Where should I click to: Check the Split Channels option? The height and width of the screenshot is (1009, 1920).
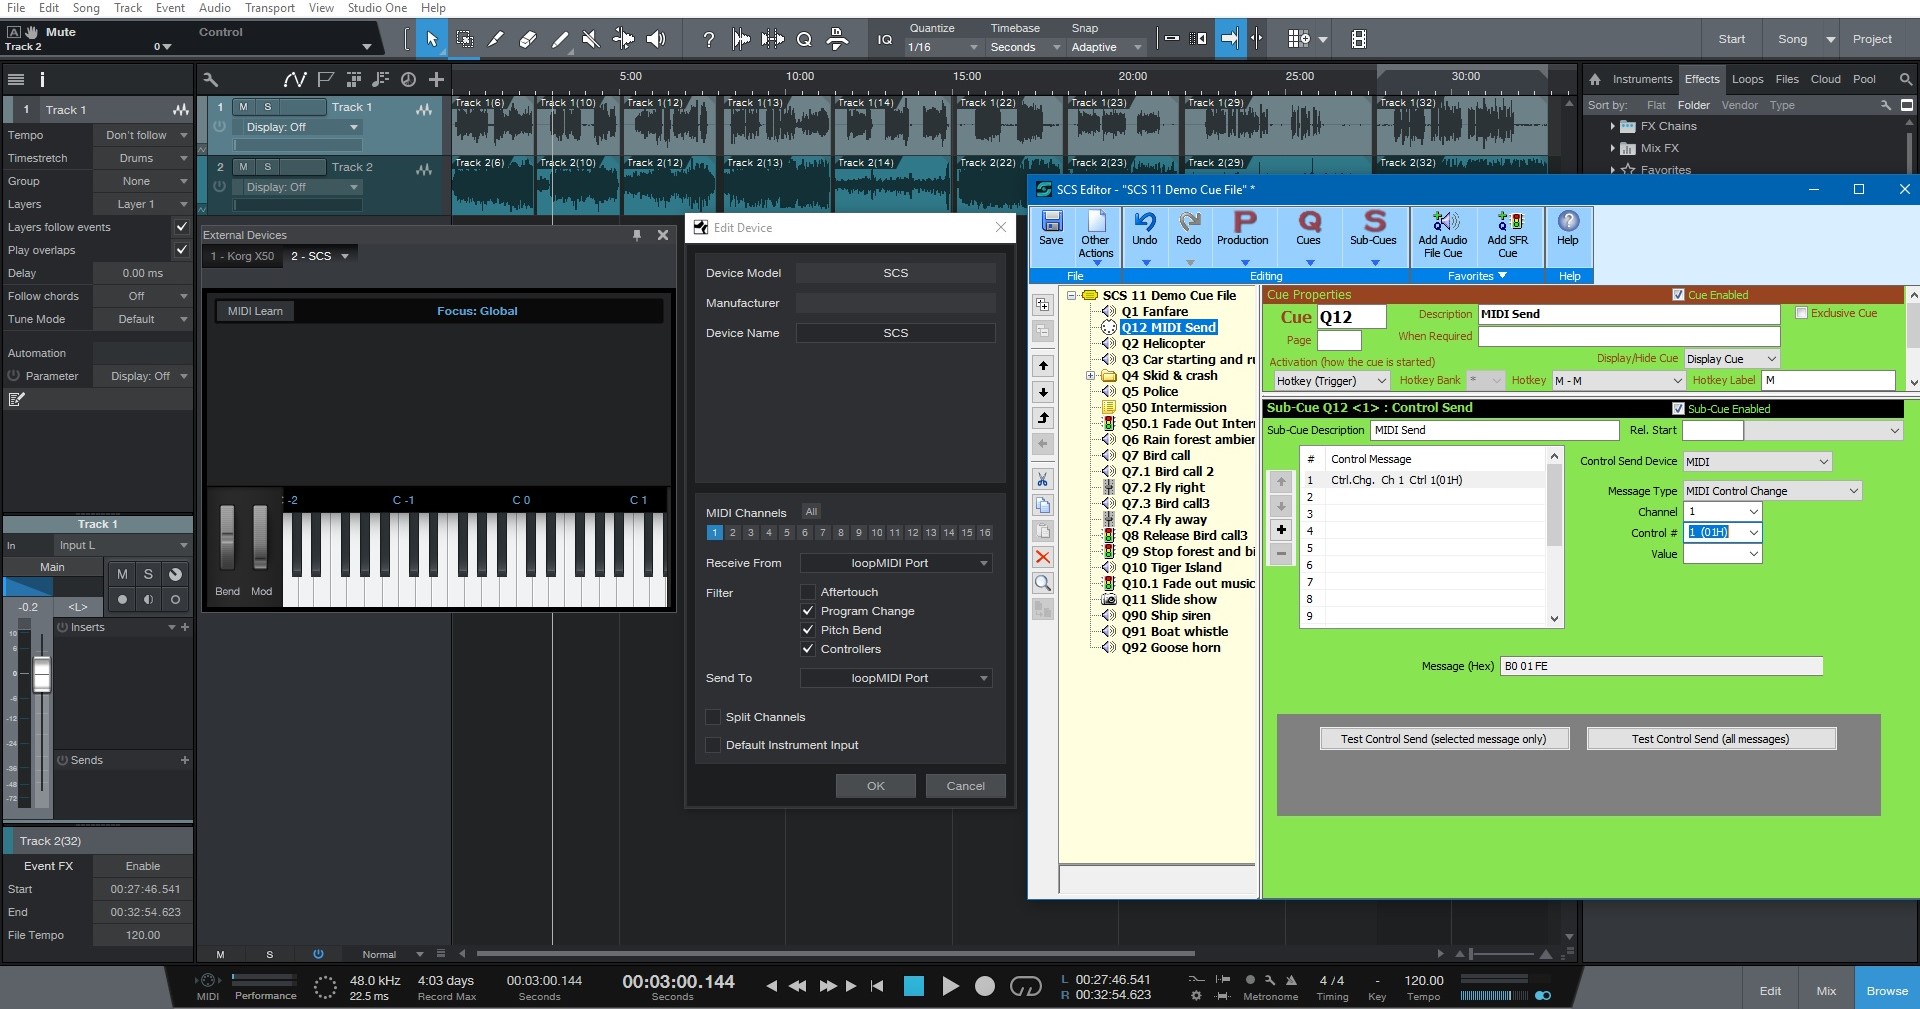click(713, 717)
